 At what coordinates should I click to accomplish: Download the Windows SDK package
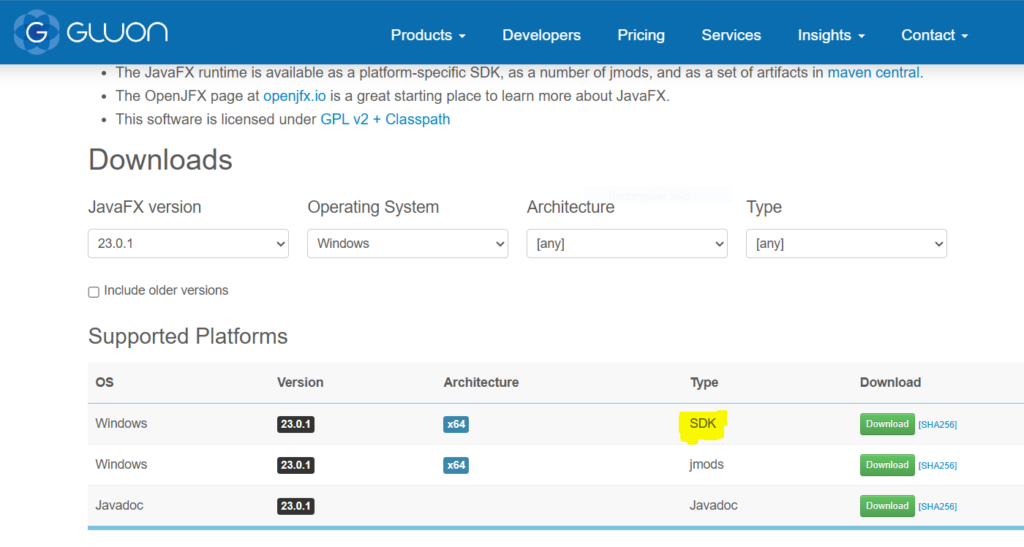tap(887, 424)
